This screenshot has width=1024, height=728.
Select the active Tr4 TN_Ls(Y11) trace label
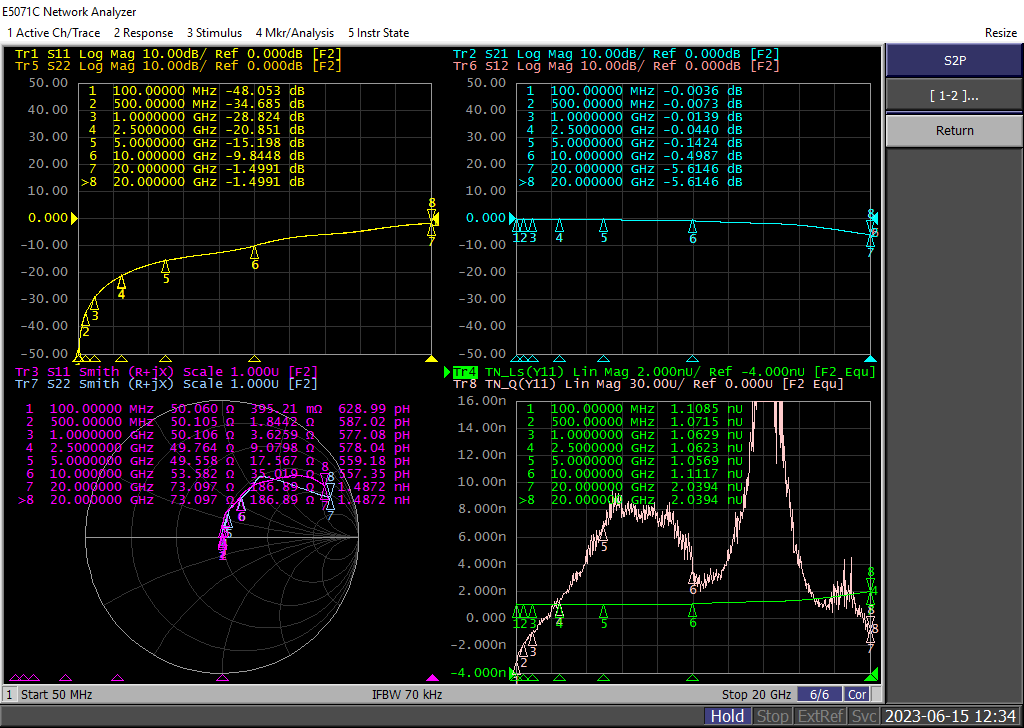(x=664, y=372)
